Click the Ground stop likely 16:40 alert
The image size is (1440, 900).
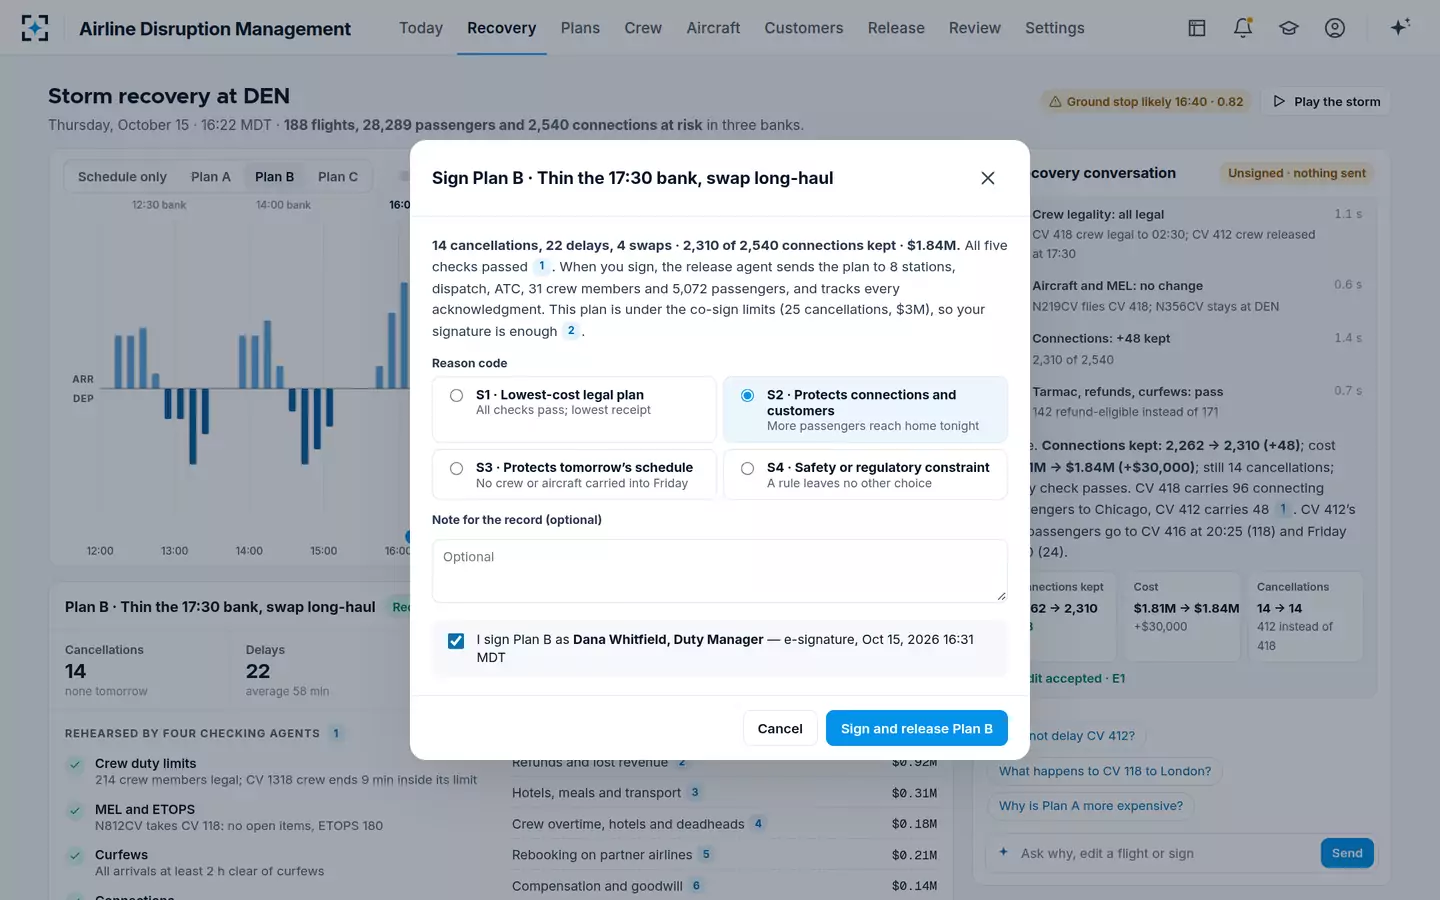pos(1146,101)
